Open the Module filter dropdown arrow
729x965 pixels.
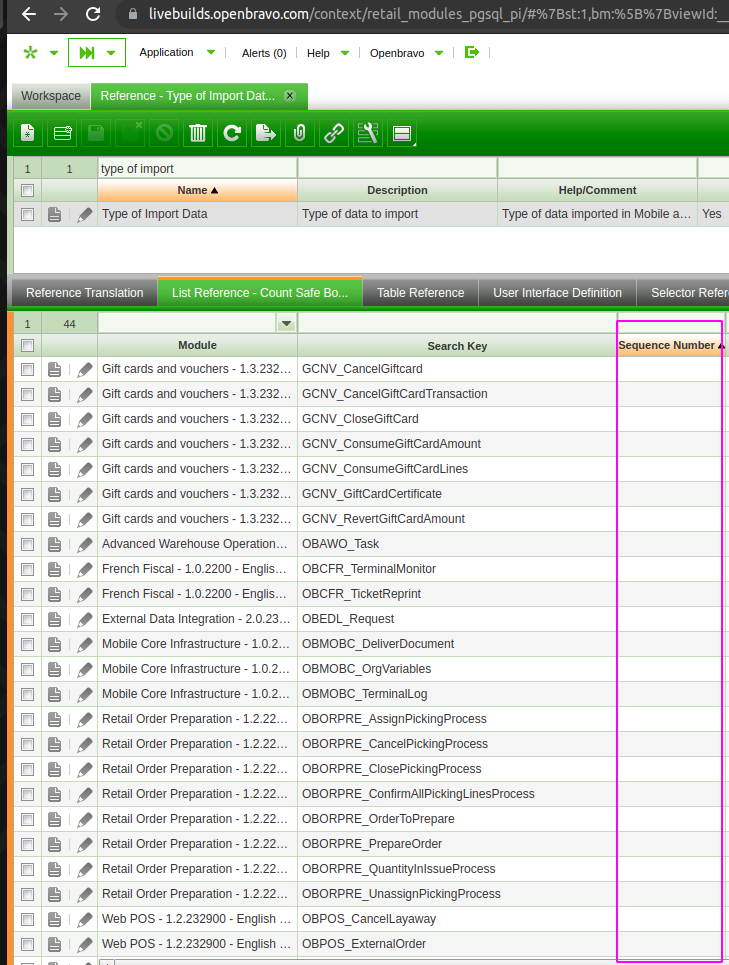(286, 323)
